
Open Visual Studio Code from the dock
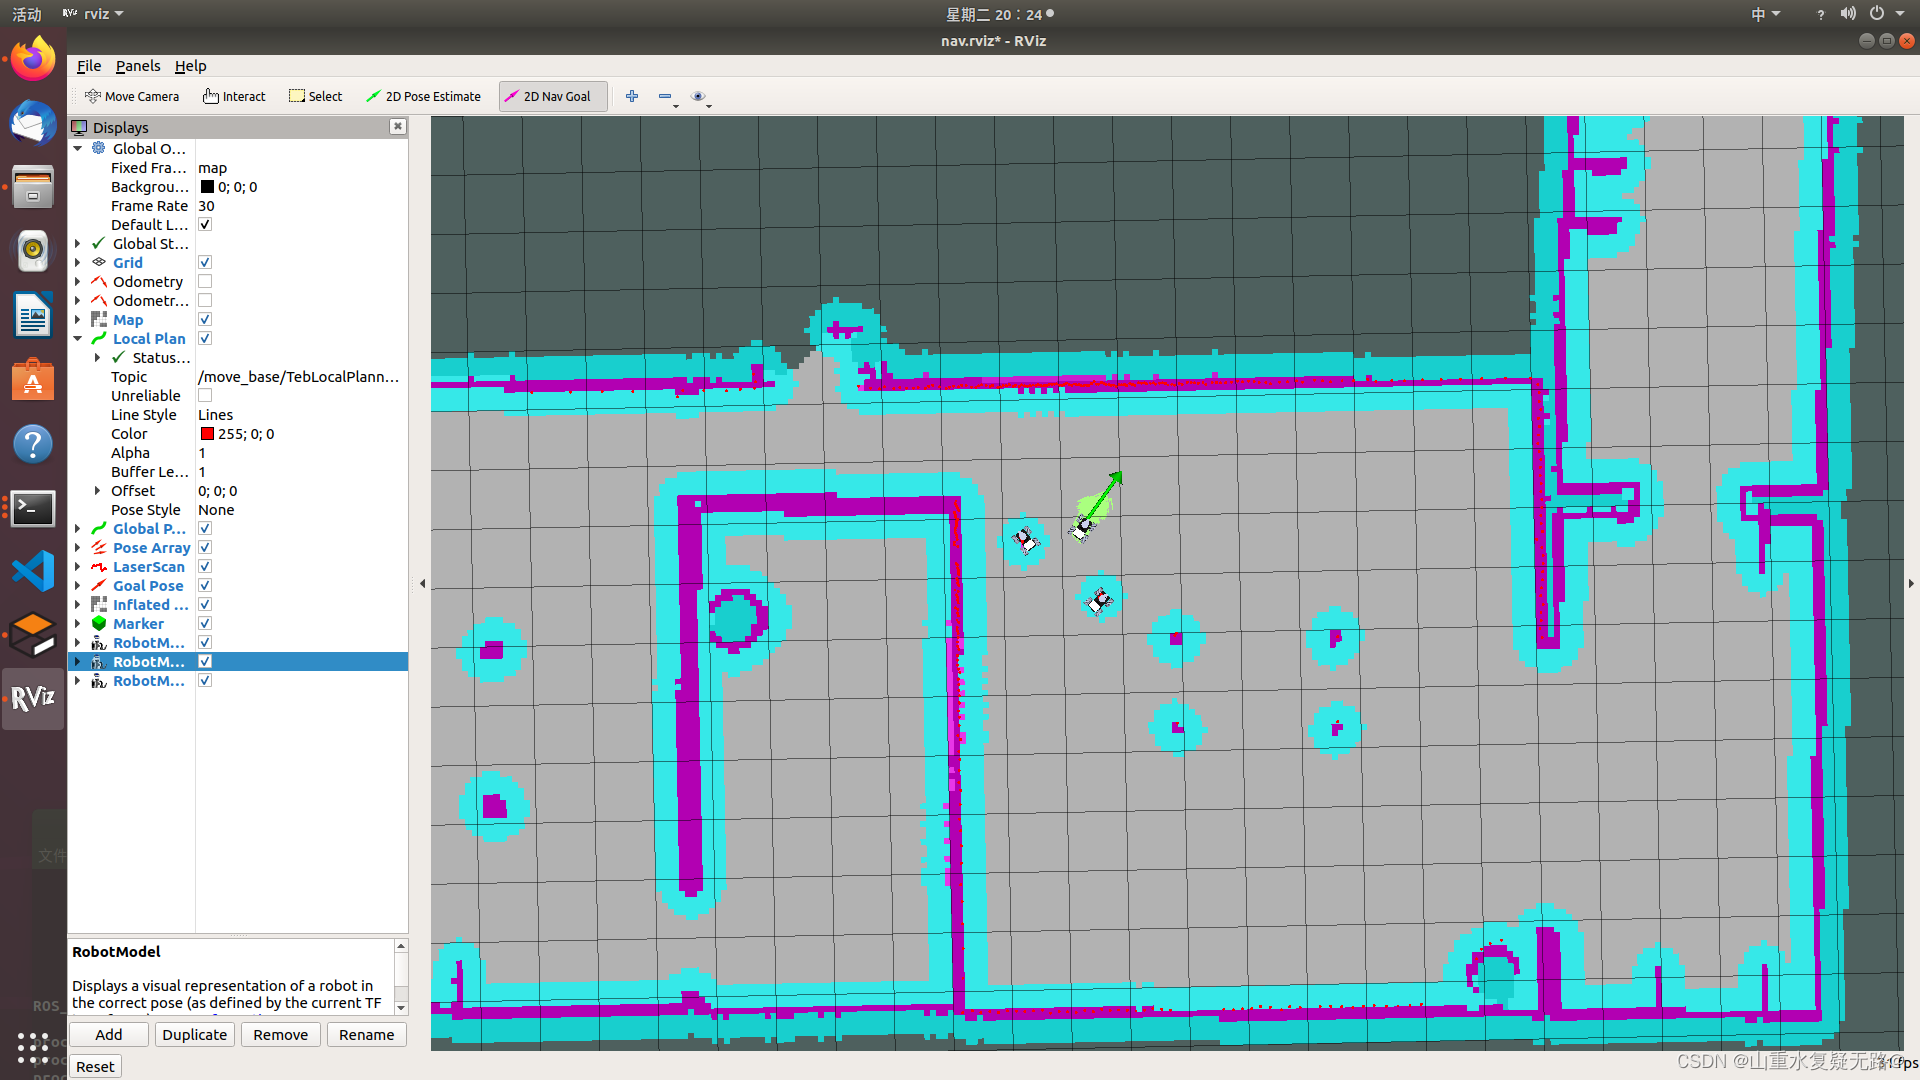pyautogui.click(x=33, y=572)
